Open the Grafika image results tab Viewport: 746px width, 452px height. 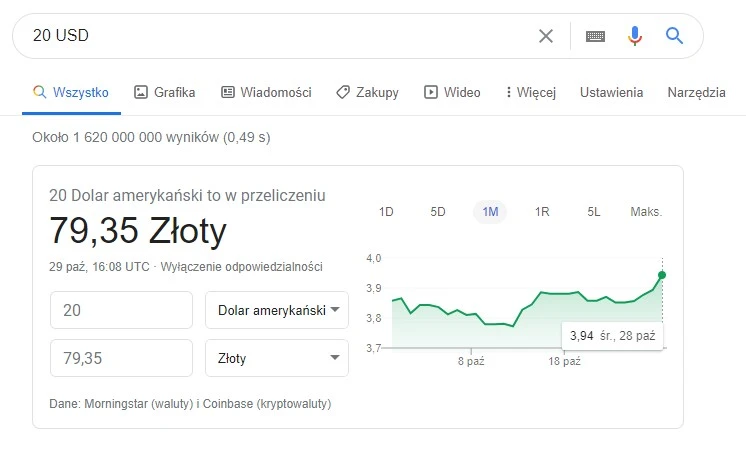tap(164, 93)
